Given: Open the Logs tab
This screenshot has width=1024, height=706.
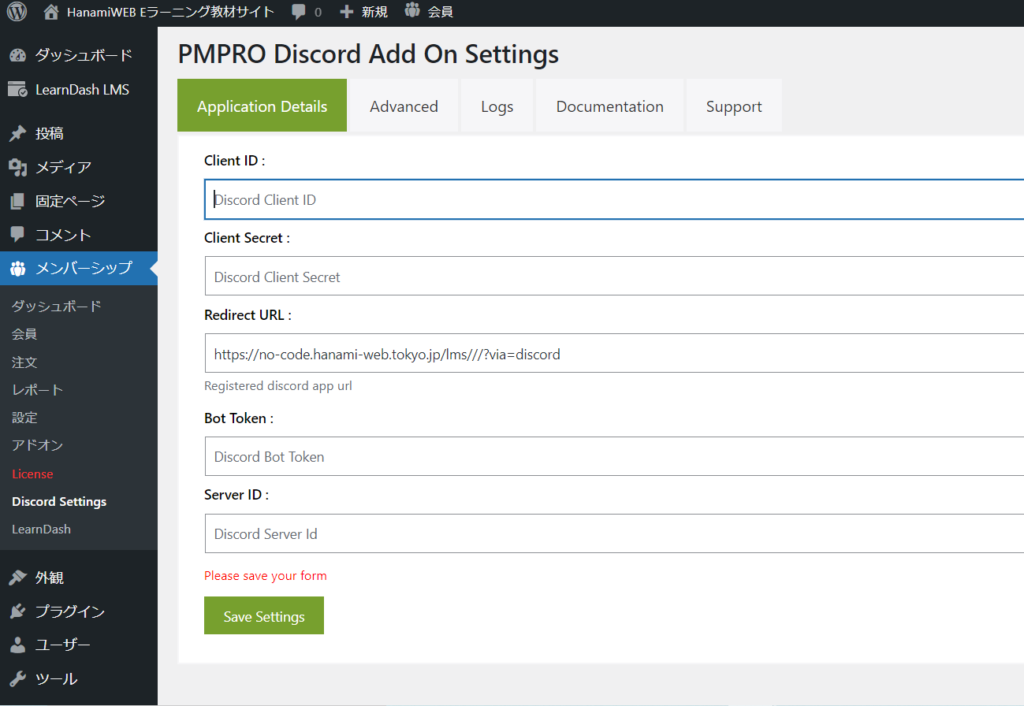Looking at the screenshot, I should (x=497, y=106).
